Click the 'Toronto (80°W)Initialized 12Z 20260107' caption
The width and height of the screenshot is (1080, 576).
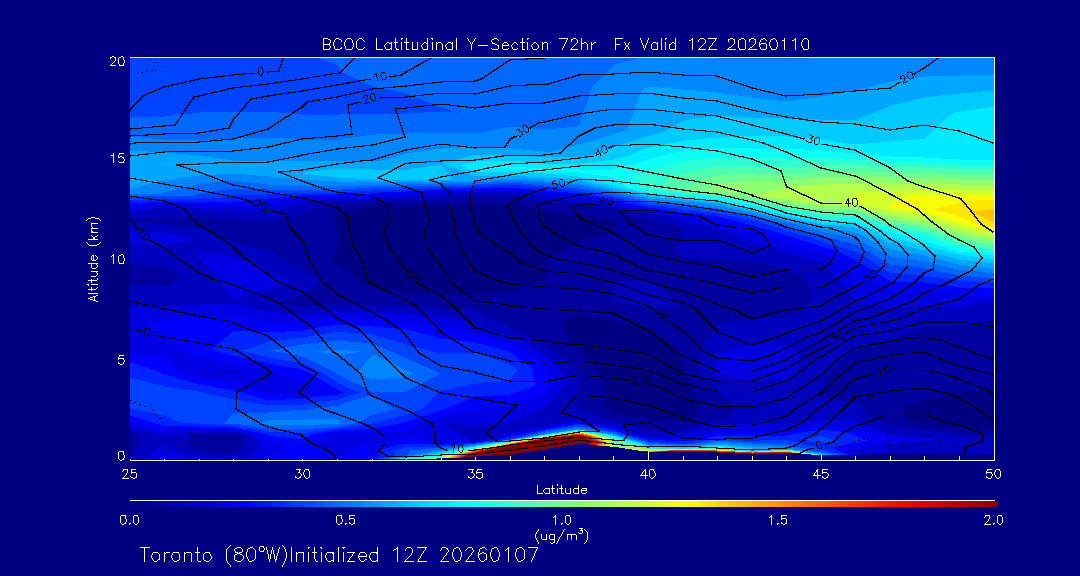340,555
